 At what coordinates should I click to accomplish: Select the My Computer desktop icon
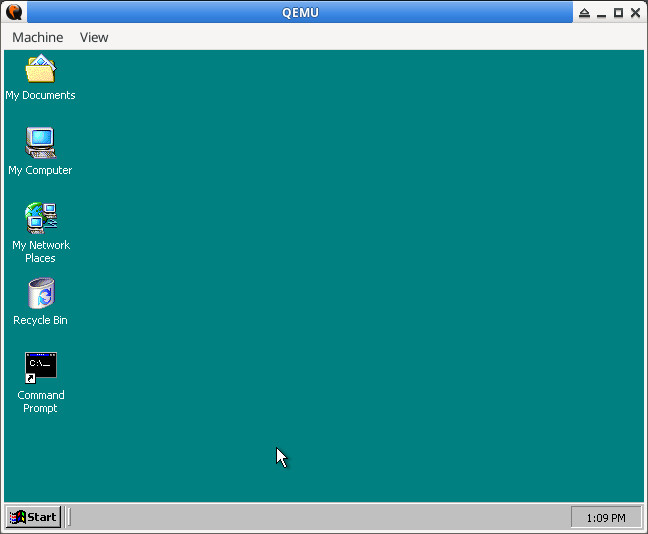(x=40, y=143)
